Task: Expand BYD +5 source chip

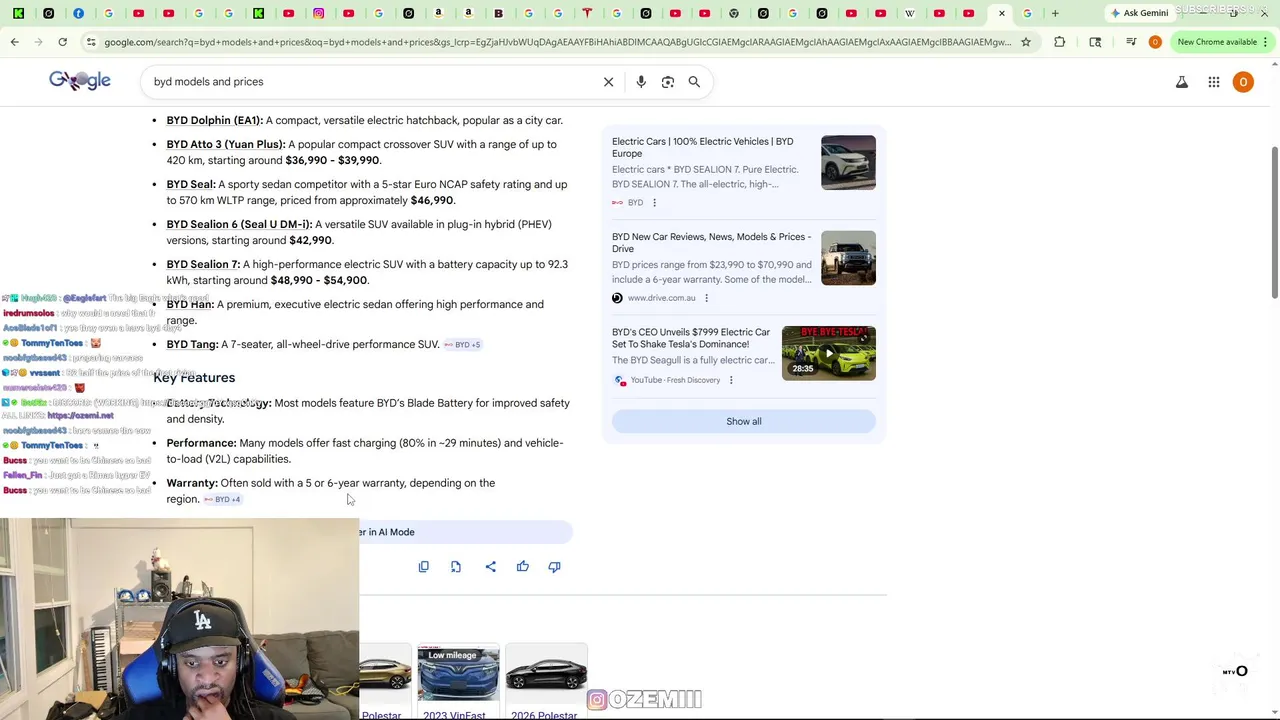Action: [463, 344]
